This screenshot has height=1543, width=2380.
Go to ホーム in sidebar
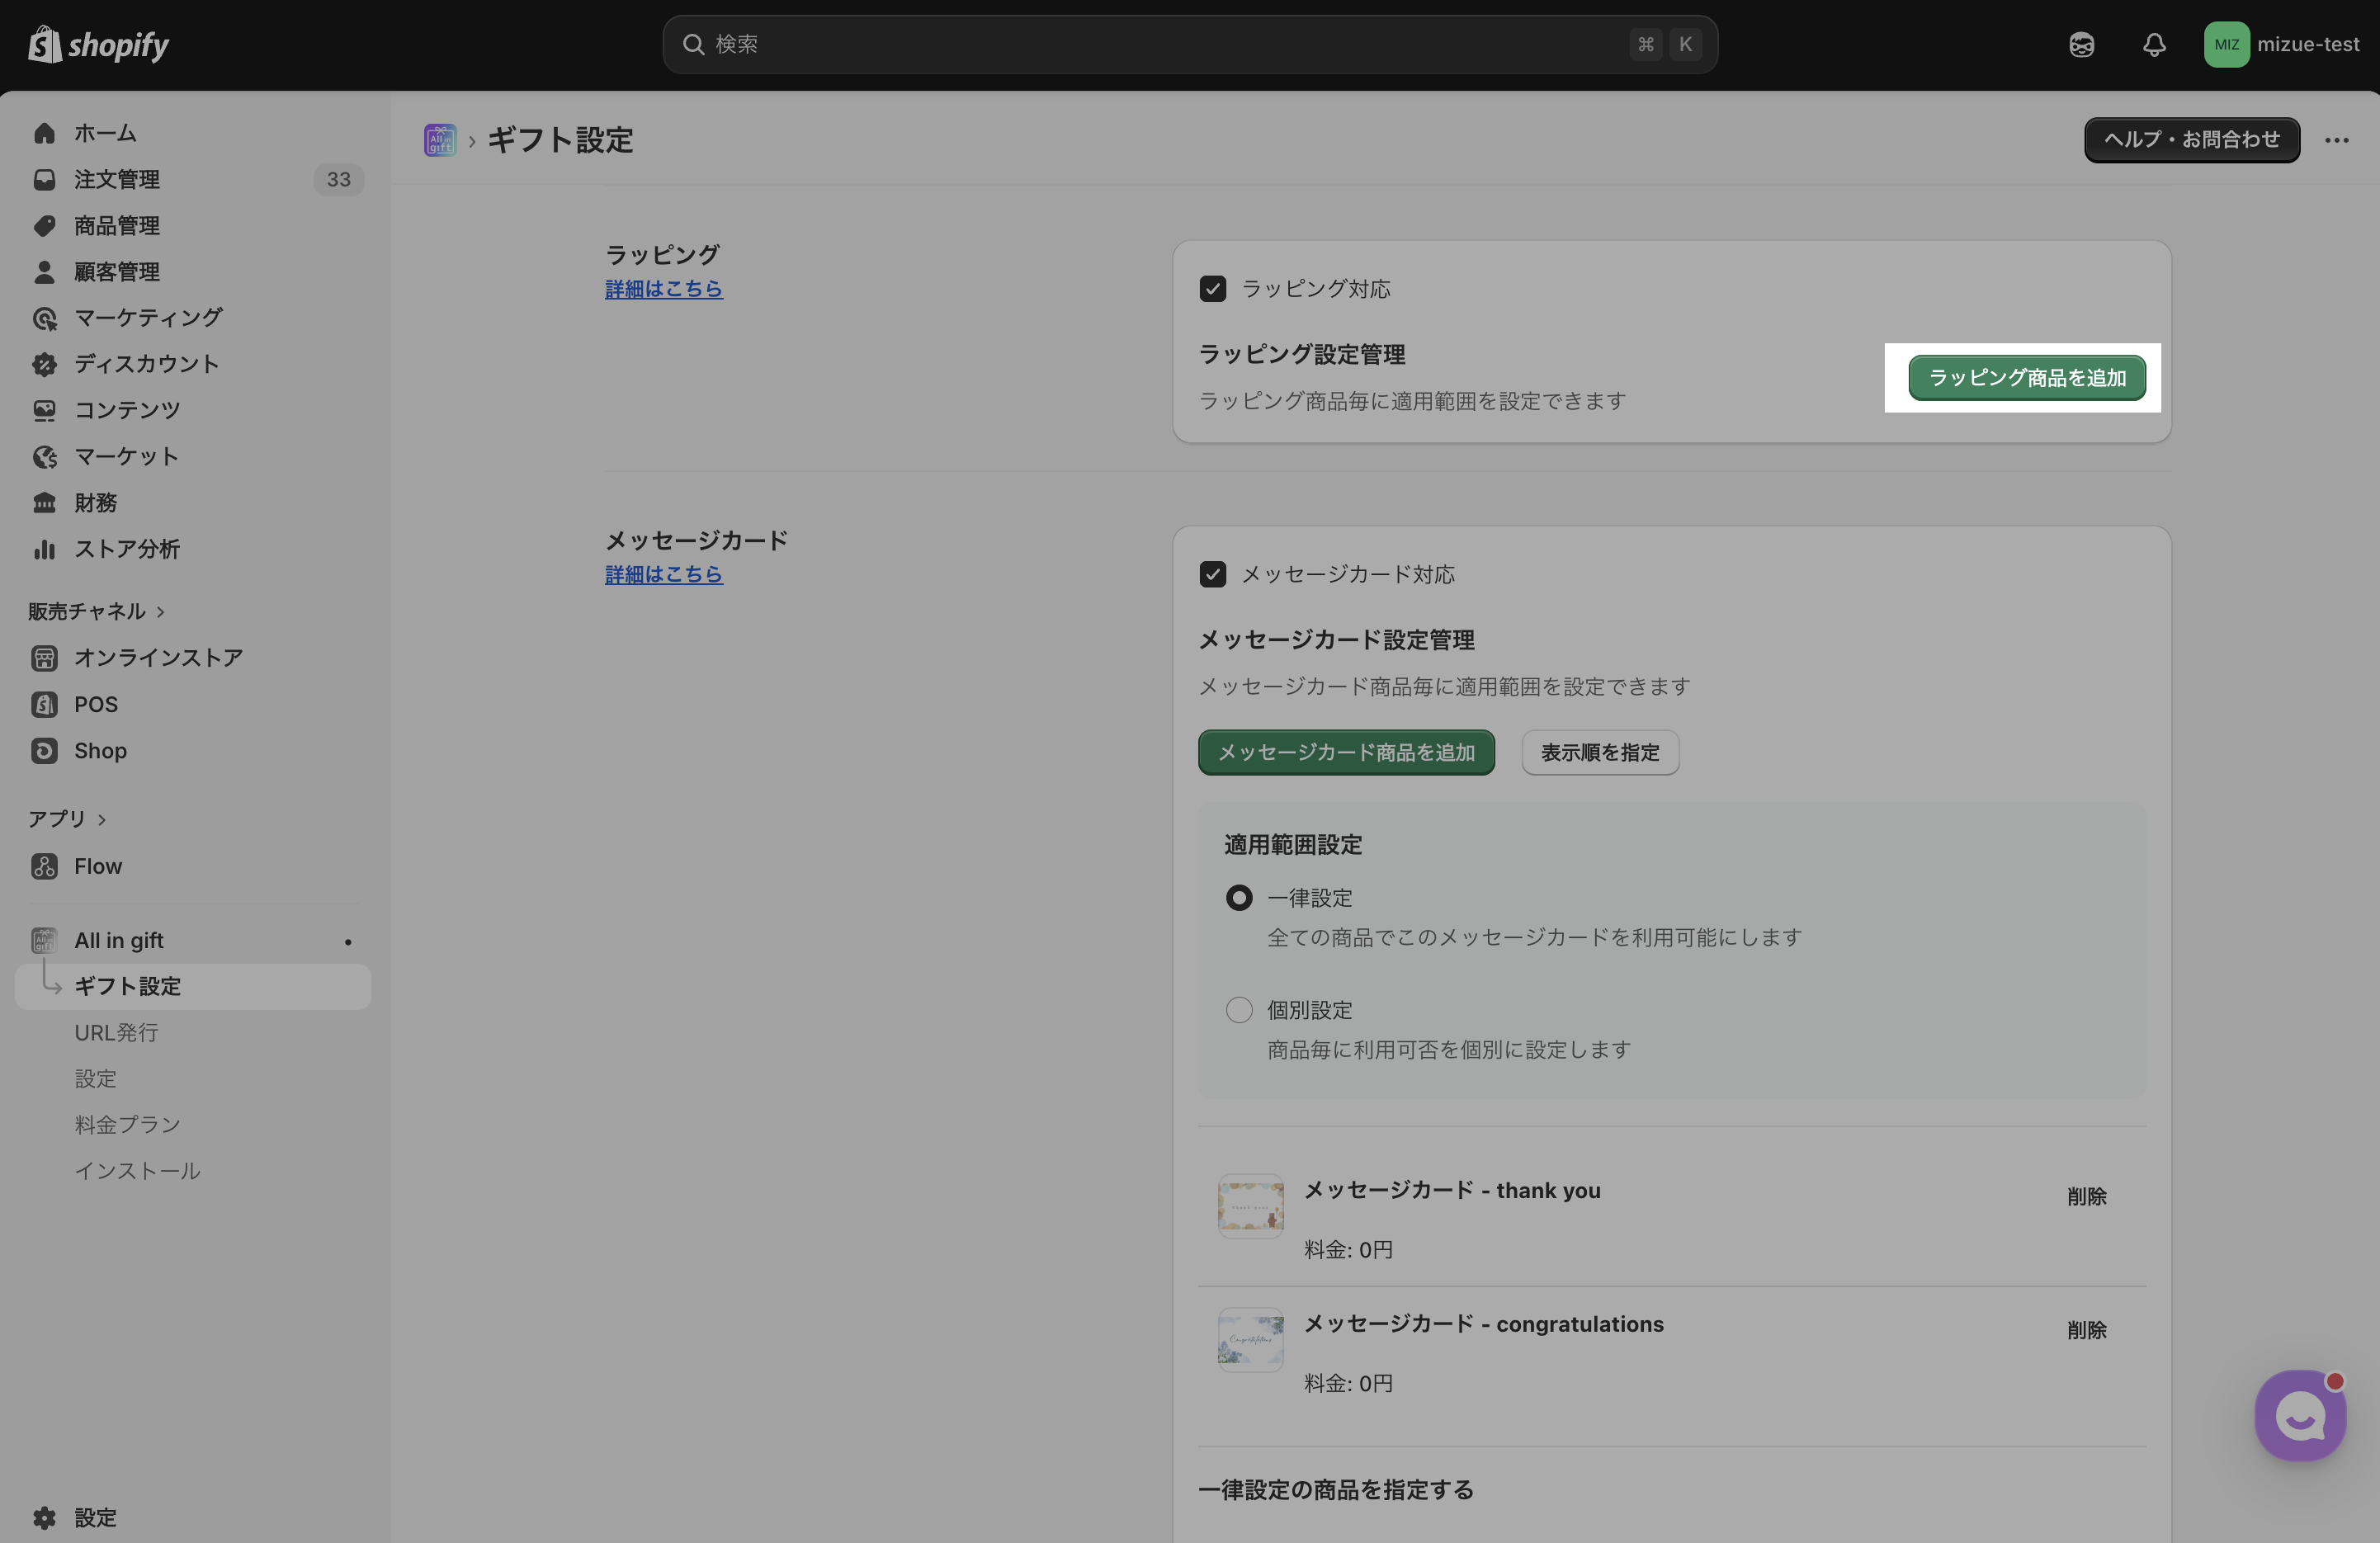point(104,133)
